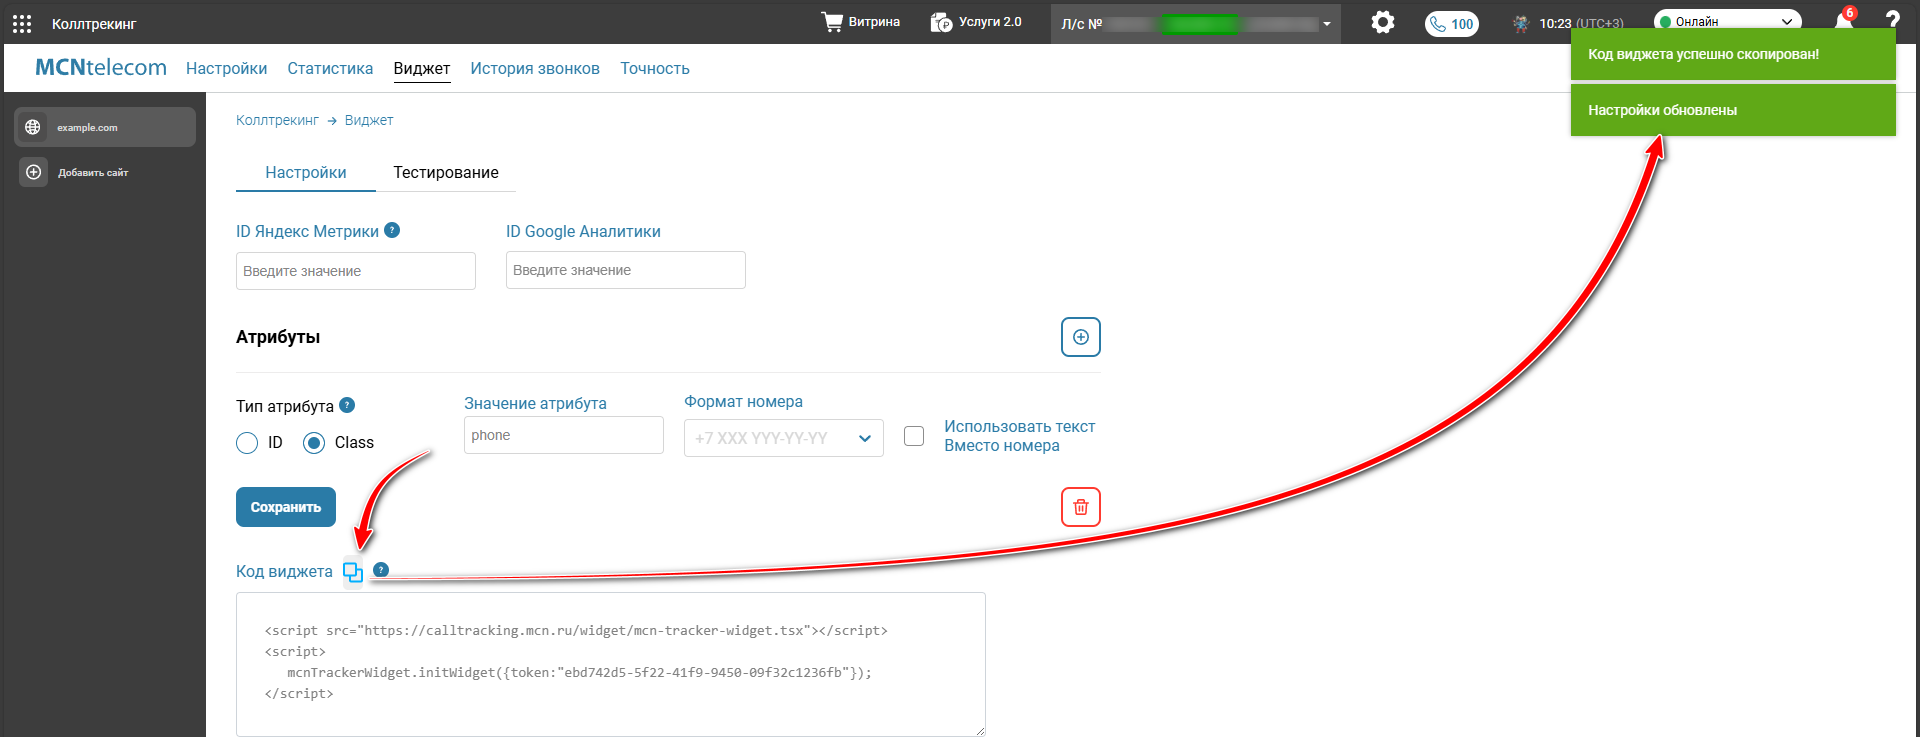1920x737 pixels.
Task: Click the phone balance 100 badge
Action: point(1452,24)
